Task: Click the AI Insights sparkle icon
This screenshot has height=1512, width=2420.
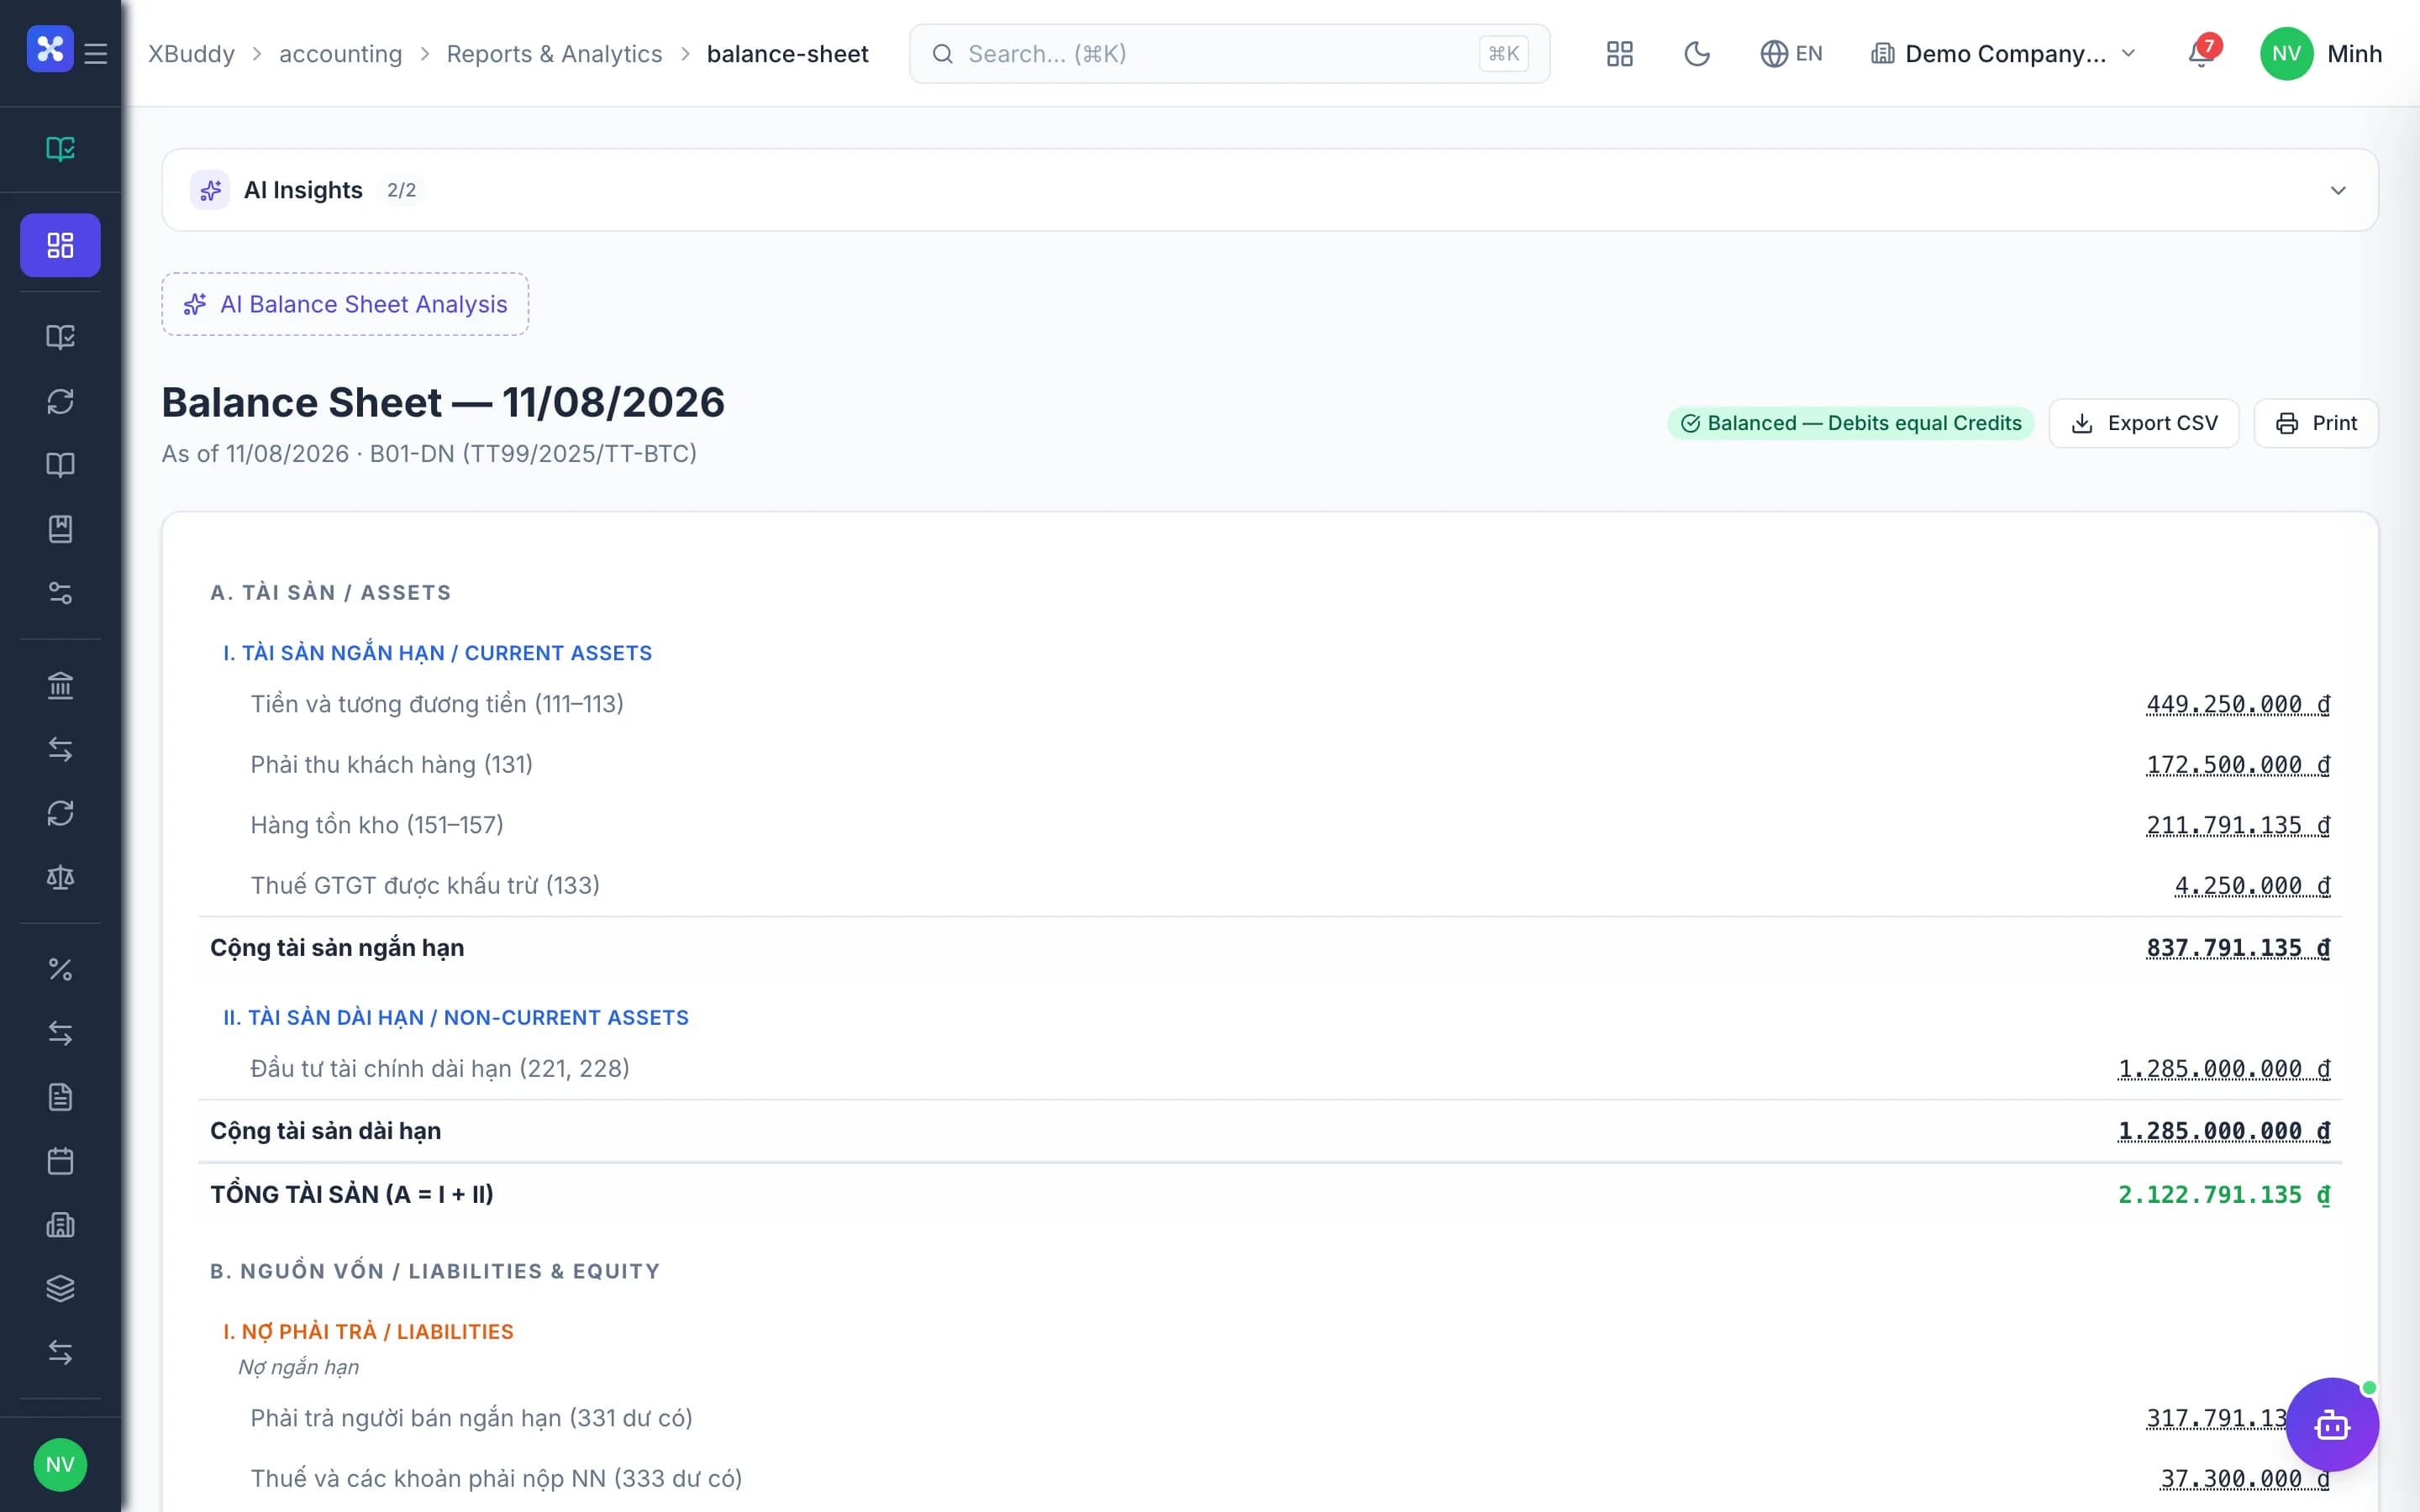Action: tap(210, 190)
